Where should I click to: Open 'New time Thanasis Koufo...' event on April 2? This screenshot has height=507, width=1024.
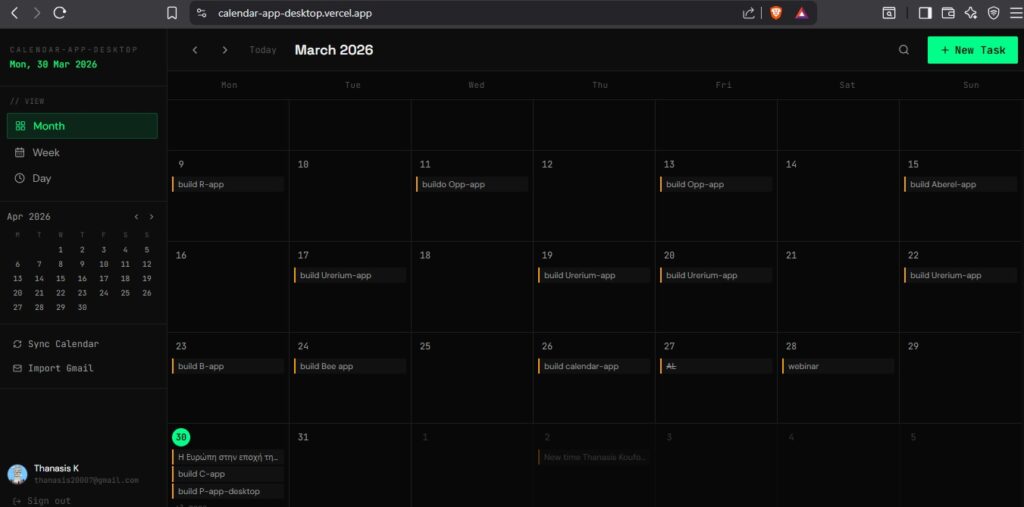(x=594, y=457)
